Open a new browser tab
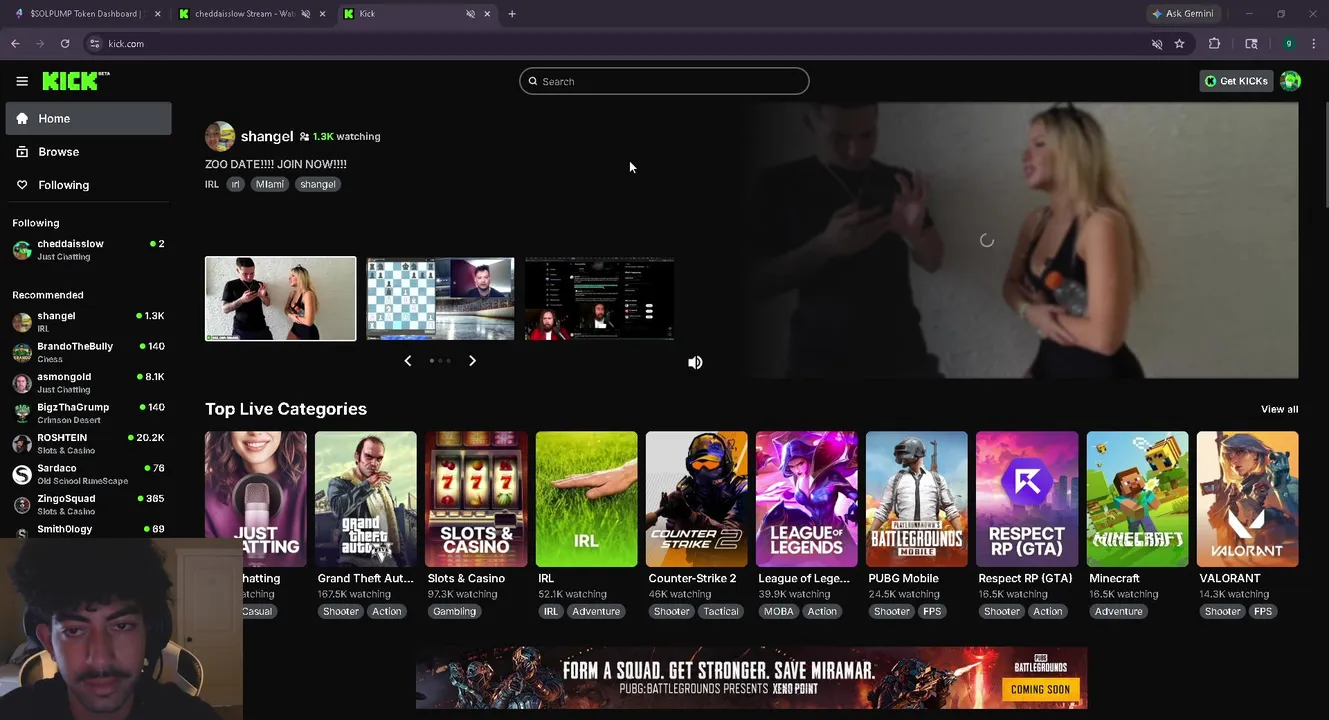The image size is (1329, 720). click(x=512, y=14)
